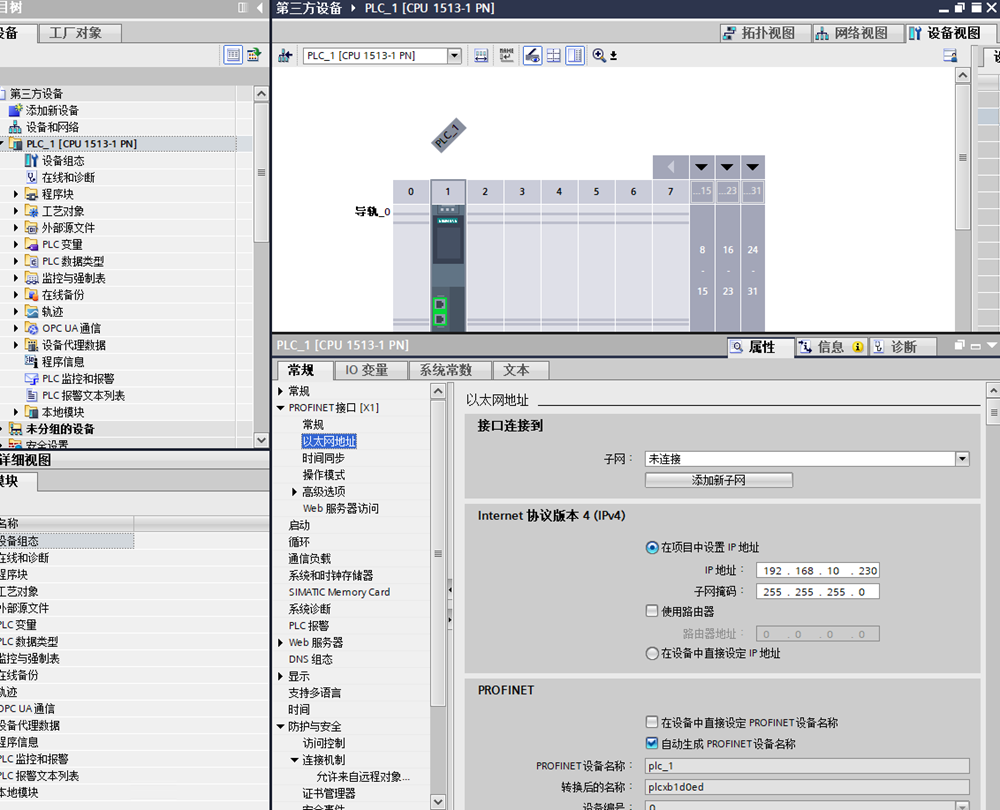Open the 子网 dropdown list
Screen dimensions: 1000x810
(962, 459)
